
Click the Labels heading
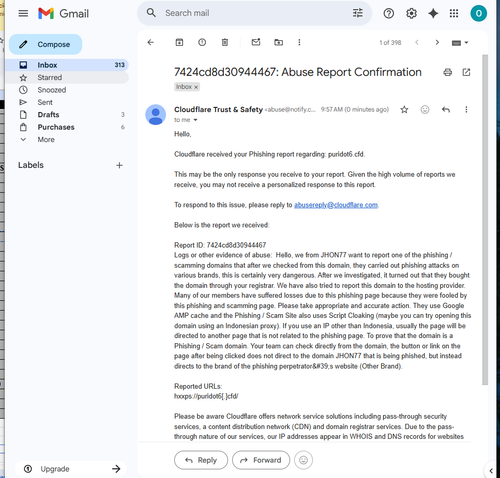point(31,165)
